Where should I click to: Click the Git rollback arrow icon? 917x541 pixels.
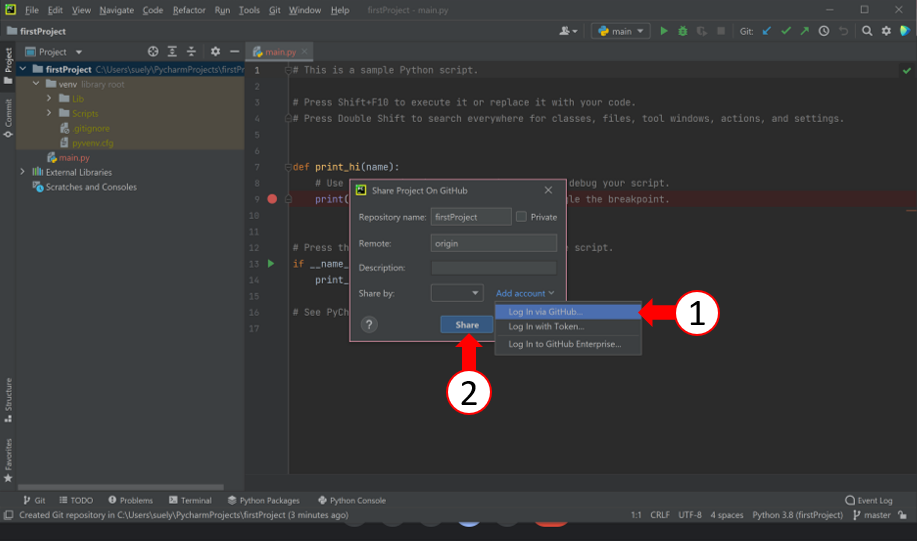843,31
